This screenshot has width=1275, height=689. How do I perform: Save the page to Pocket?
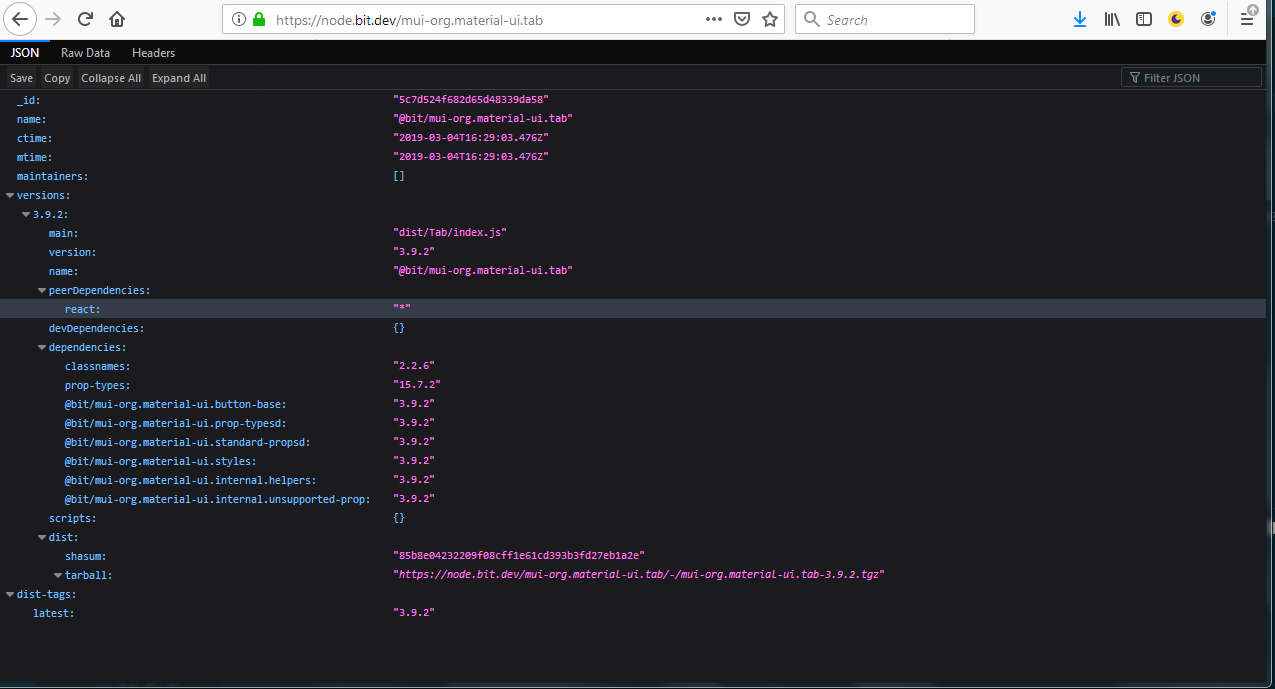click(740, 19)
